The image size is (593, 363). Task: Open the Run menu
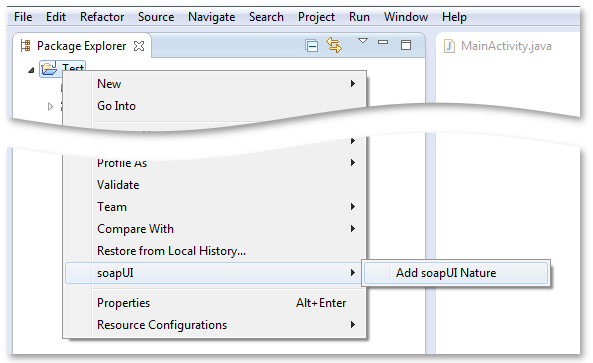click(x=359, y=17)
